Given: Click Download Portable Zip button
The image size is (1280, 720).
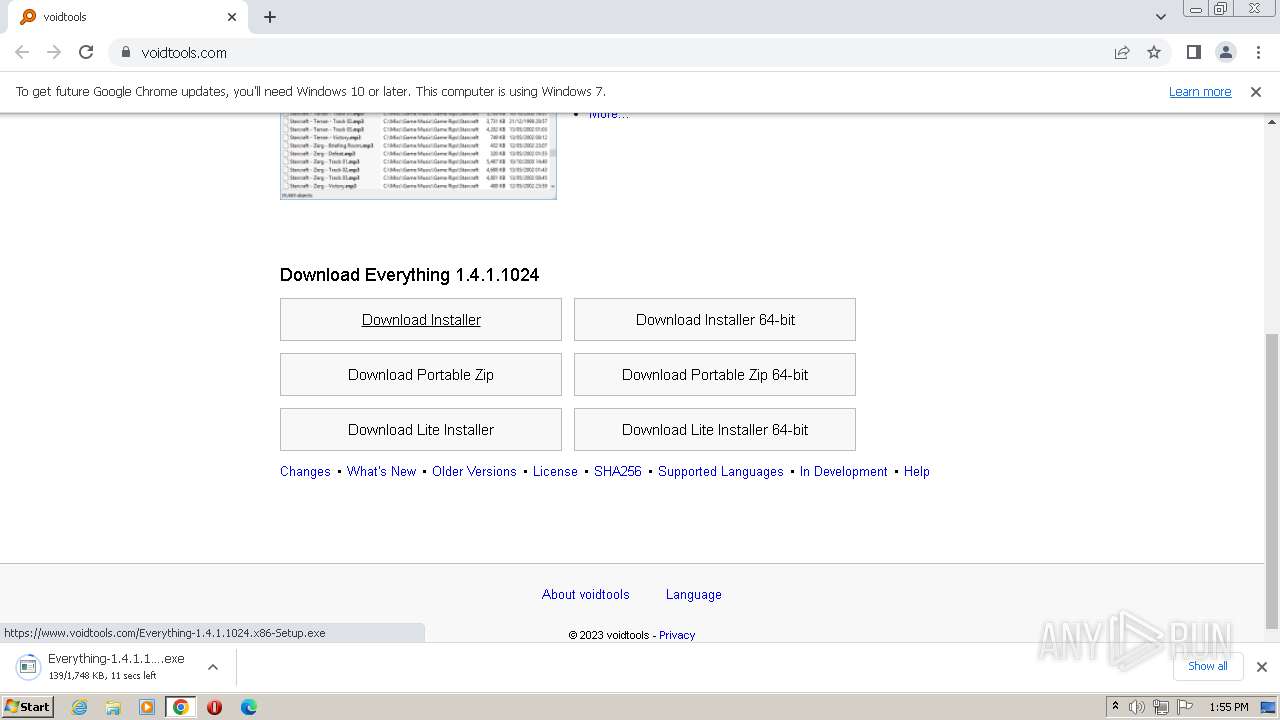Looking at the screenshot, I should [x=421, y=375].
